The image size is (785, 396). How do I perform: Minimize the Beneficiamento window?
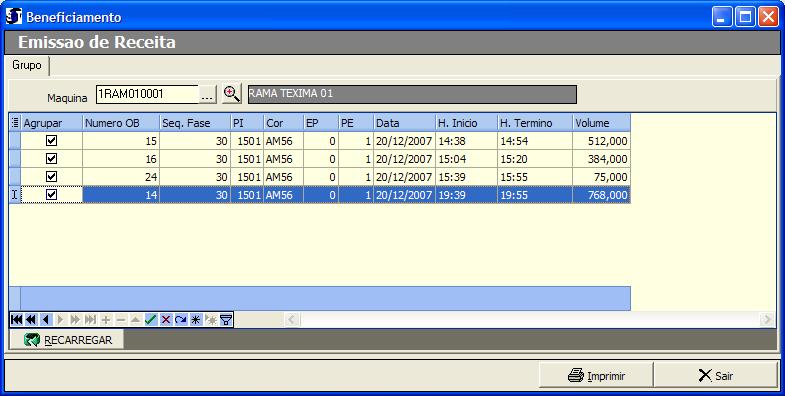click(721, 17)
